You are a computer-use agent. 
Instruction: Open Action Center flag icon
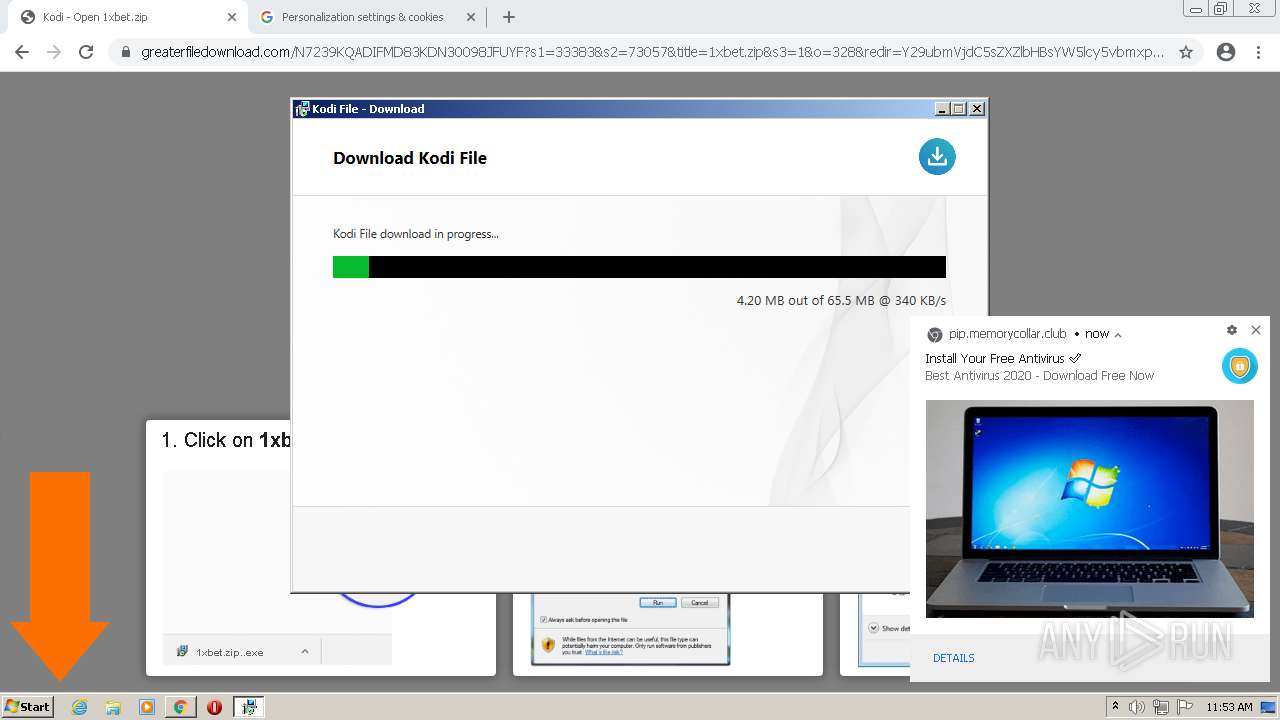(x=1184, y=707)
